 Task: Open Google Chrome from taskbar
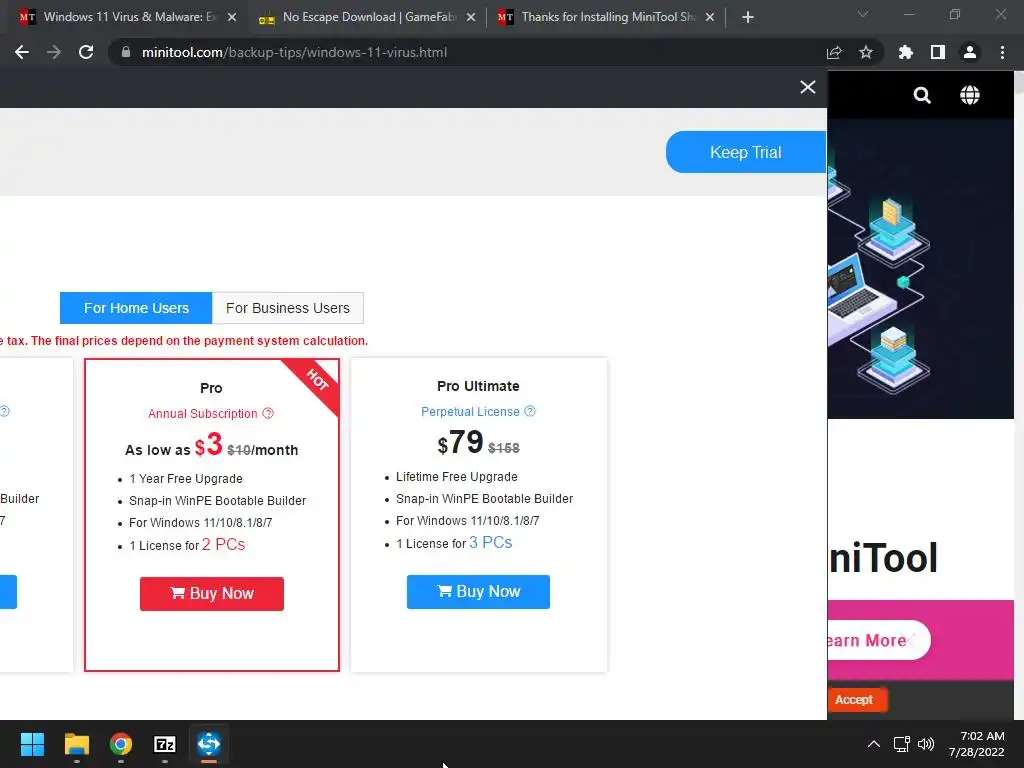click(121, 744)
